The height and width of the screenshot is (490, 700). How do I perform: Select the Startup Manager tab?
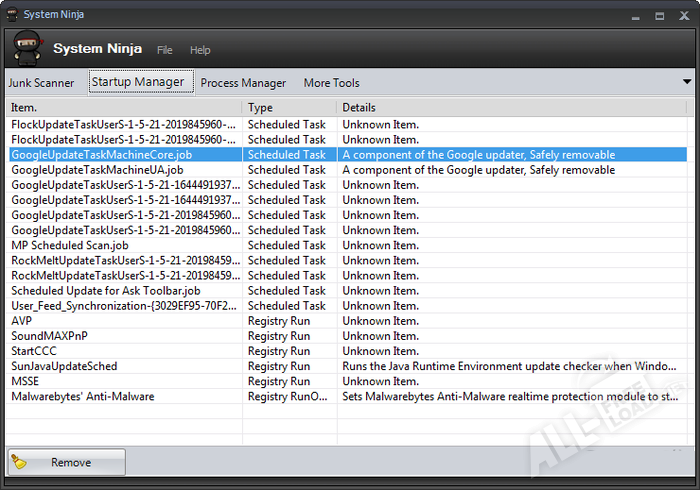[137, 82]
